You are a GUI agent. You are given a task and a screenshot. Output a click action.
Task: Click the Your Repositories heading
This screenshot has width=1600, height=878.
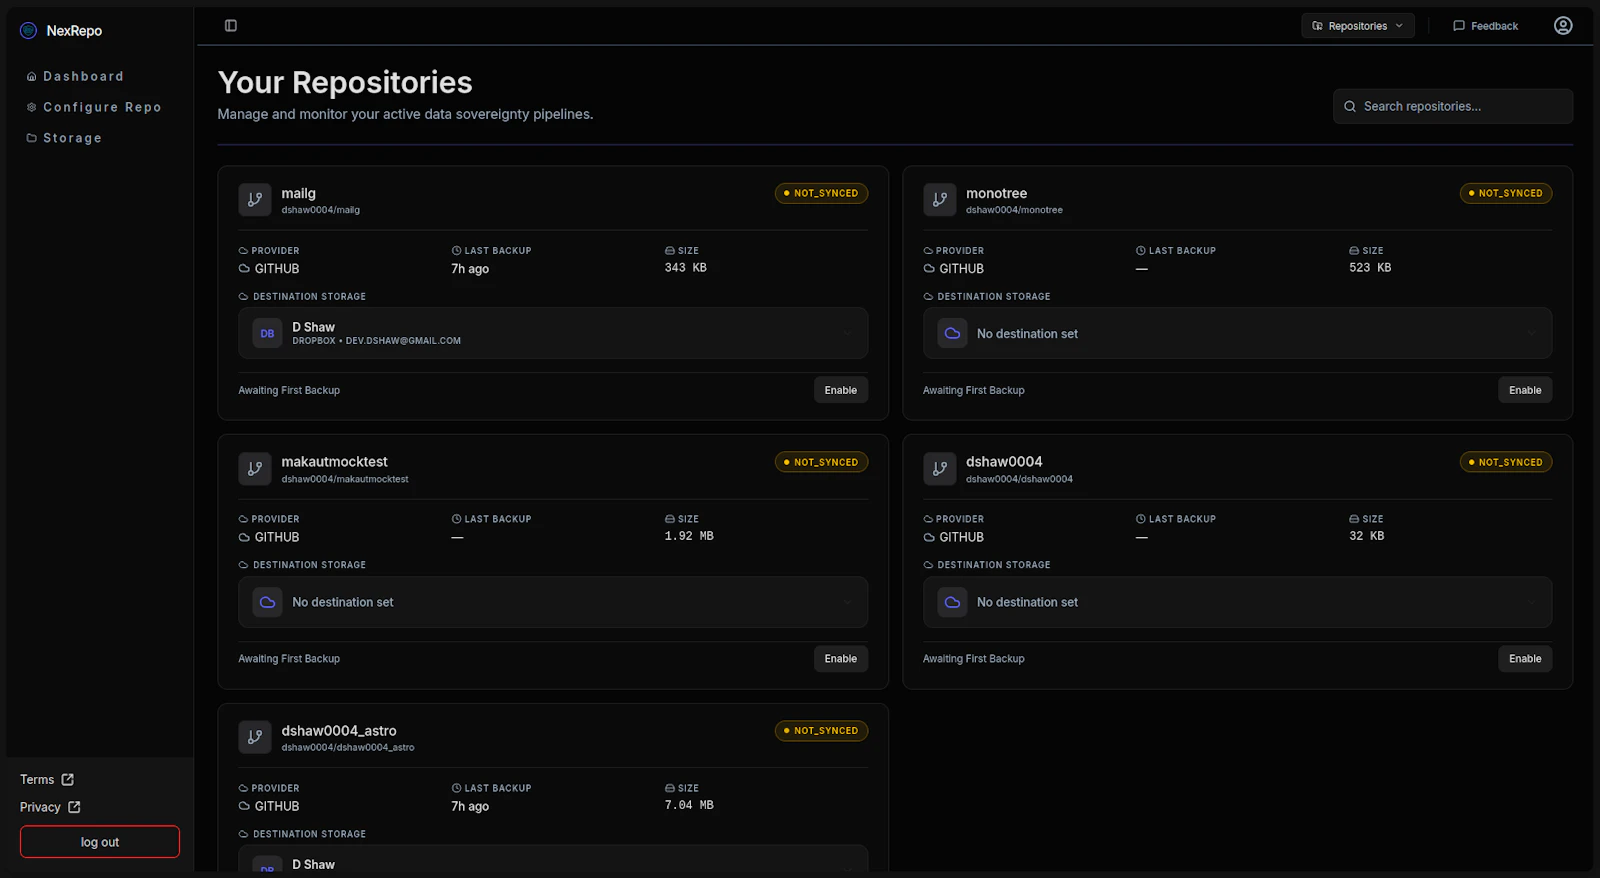coord(345,82)
